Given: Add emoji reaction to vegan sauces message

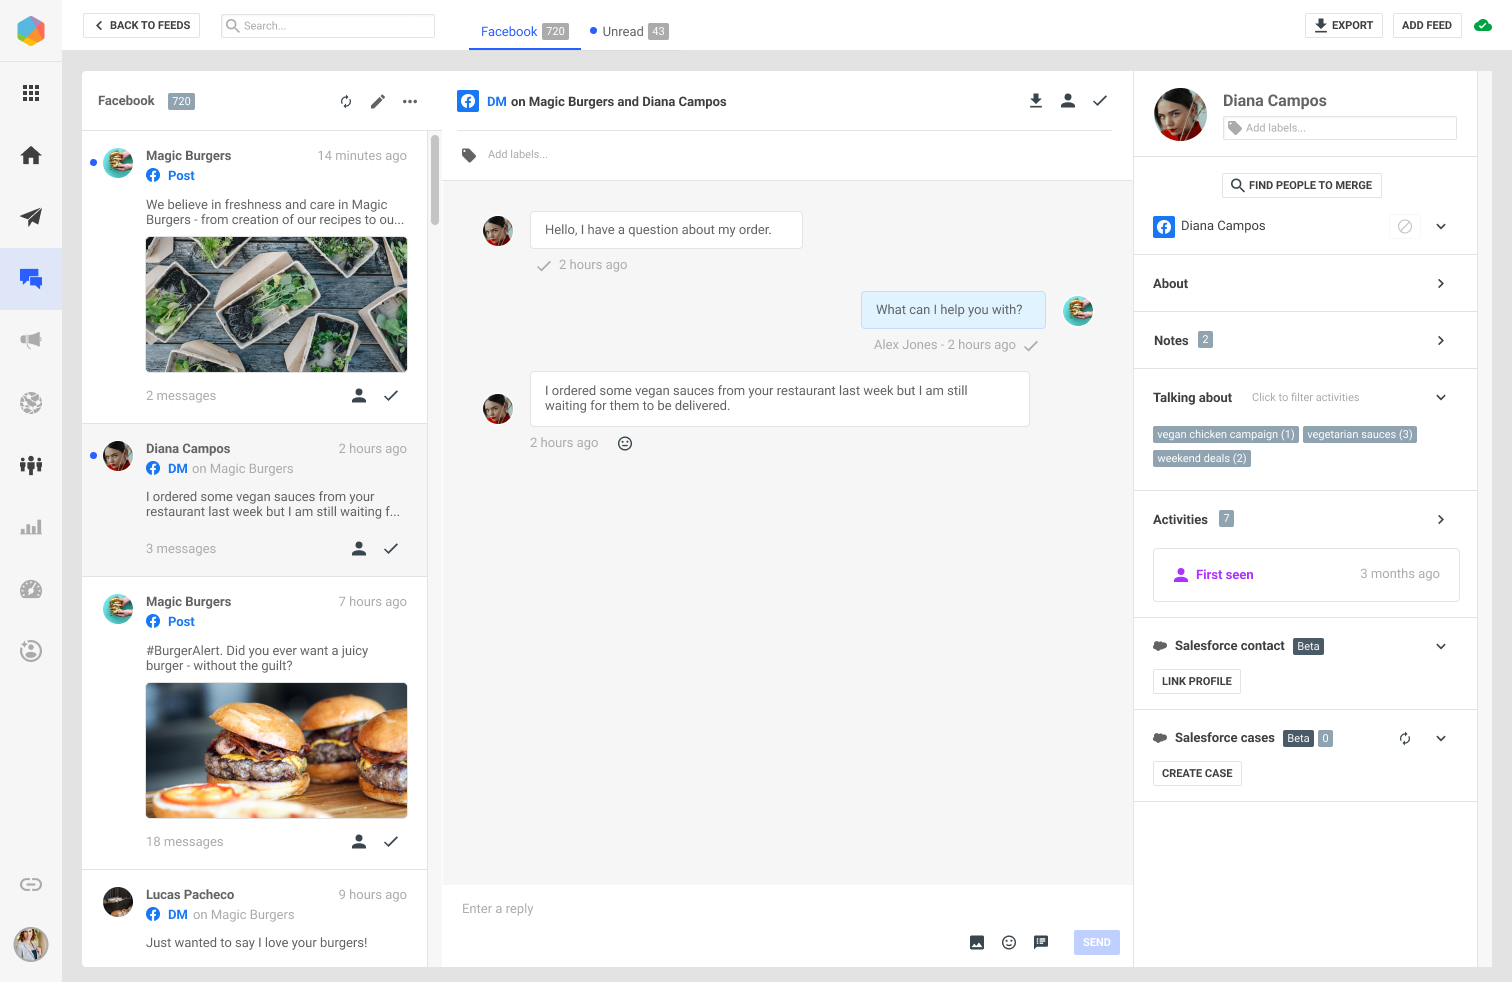Looking at the screenshot, I should (625, 443).
